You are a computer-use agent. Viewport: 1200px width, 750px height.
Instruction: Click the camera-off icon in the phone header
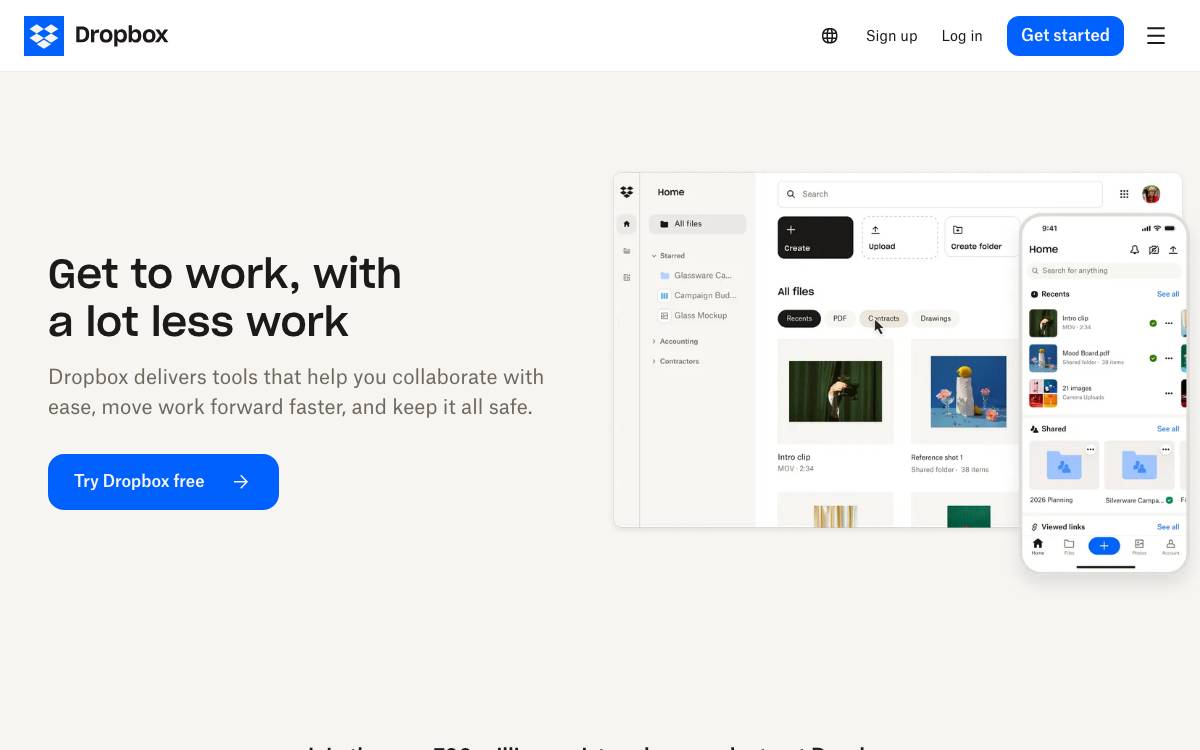[x=1154, y=250]
